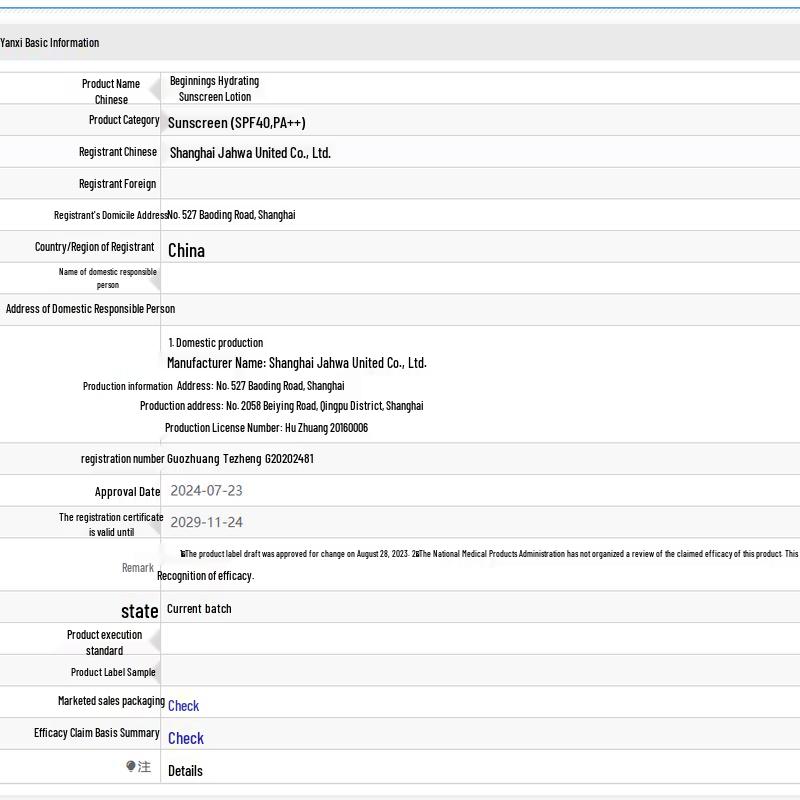This screenshot has width=800, height=800.
Task: Open the Details link beside the note icon
Action: point(185,771)
